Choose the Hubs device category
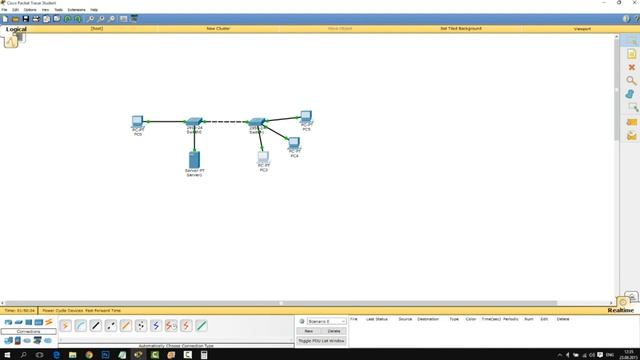Screen dimensions: 640x360 [29, 322]
